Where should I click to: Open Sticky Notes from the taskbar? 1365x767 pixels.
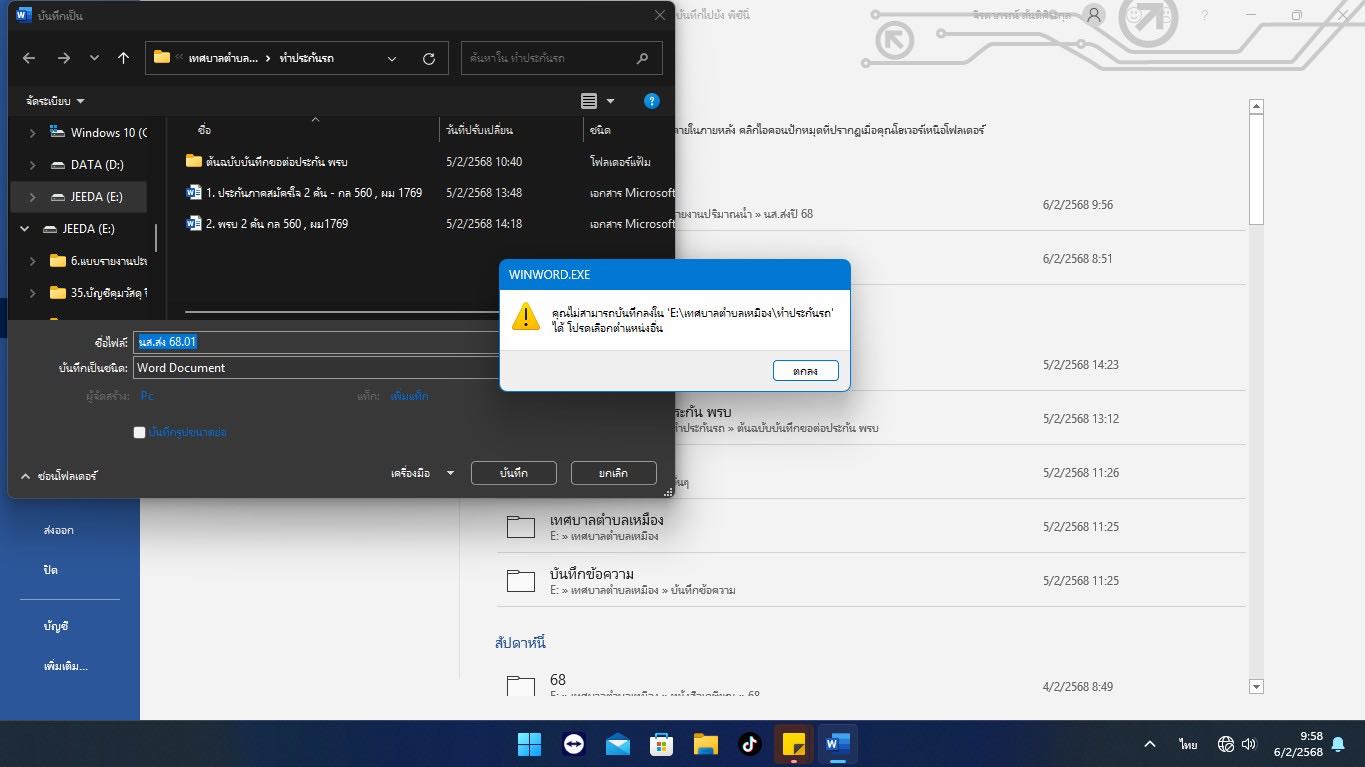click(794, 744)
